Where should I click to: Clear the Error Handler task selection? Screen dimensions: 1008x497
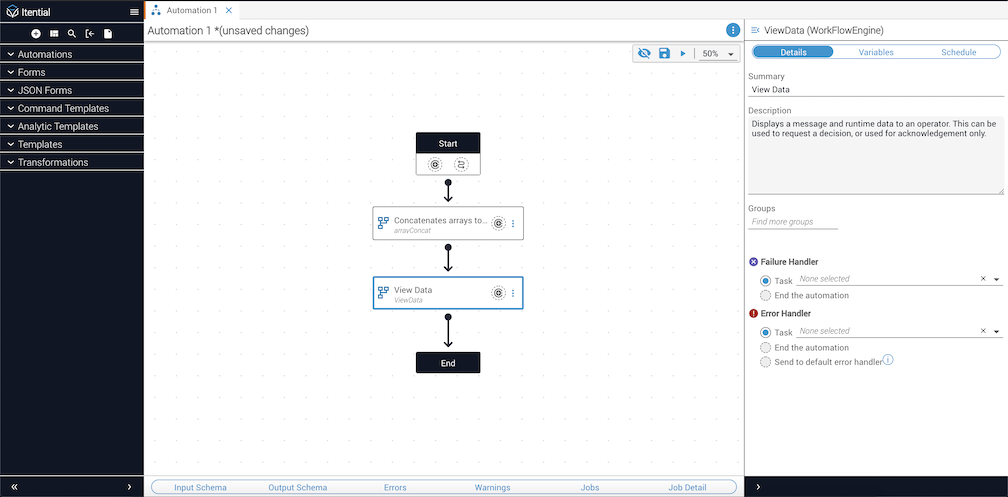(x=983, y=330)
